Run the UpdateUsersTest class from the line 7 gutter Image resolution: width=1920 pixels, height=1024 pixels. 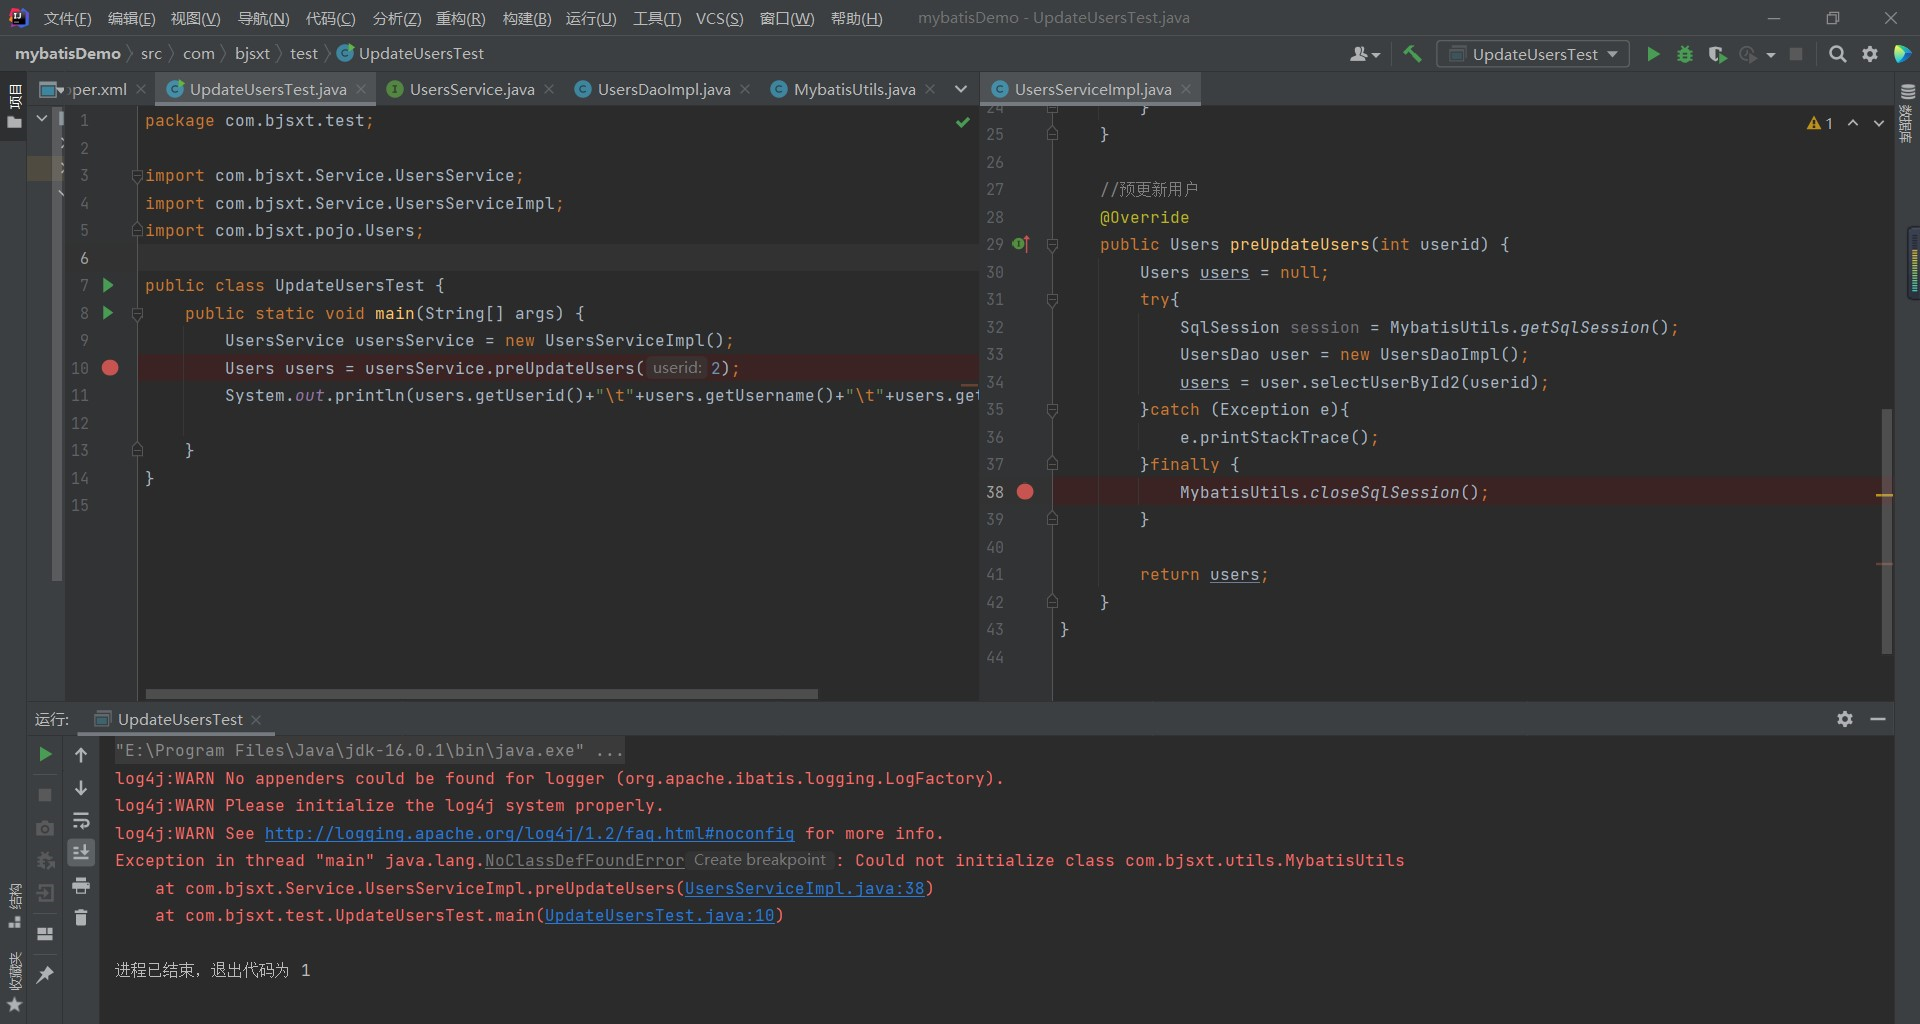108,285
